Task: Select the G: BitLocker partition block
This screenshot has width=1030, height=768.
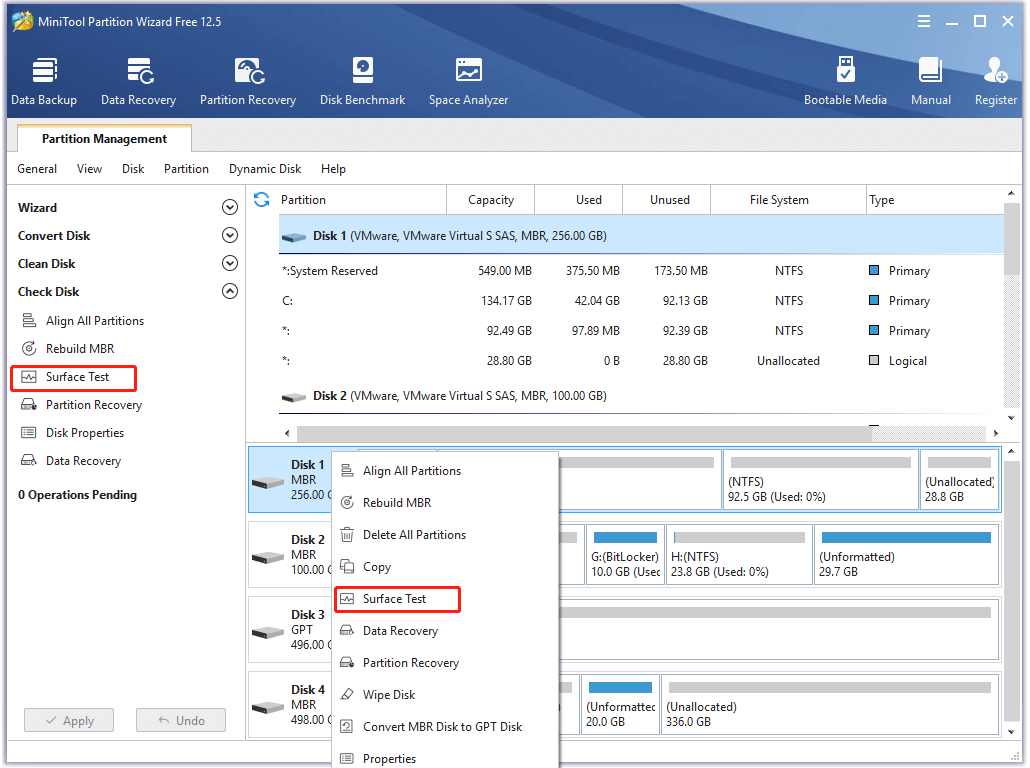Action: pos(624,554)
